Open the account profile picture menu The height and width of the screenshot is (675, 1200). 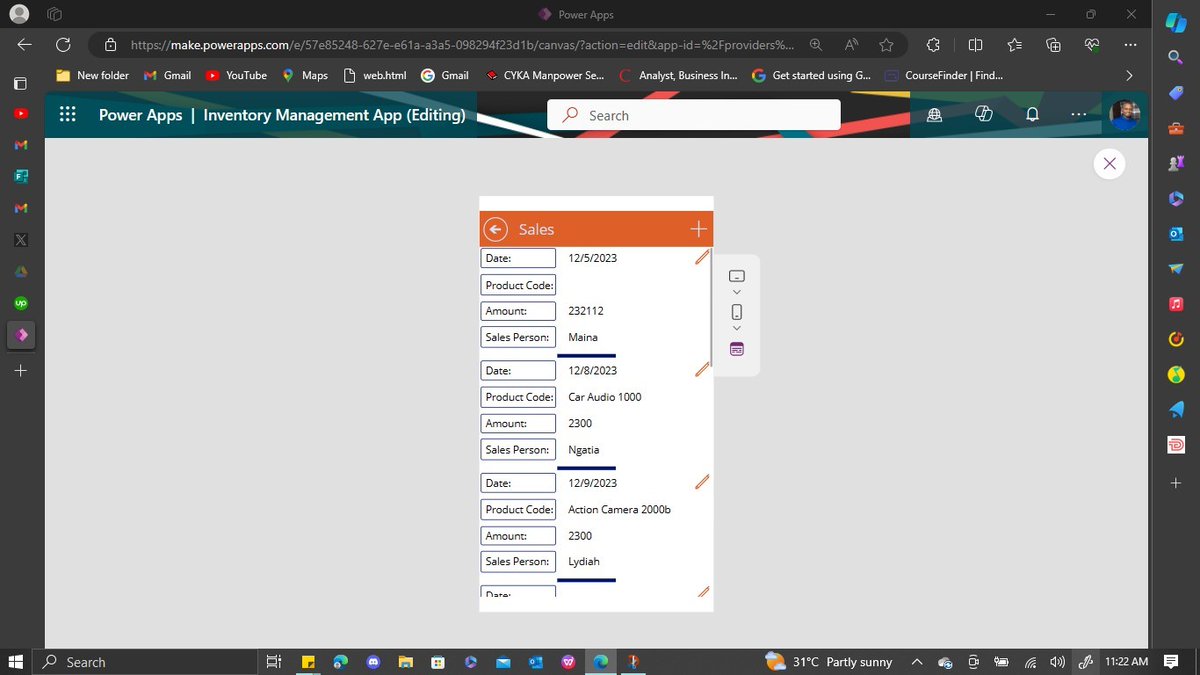[x=1125, y=114]
